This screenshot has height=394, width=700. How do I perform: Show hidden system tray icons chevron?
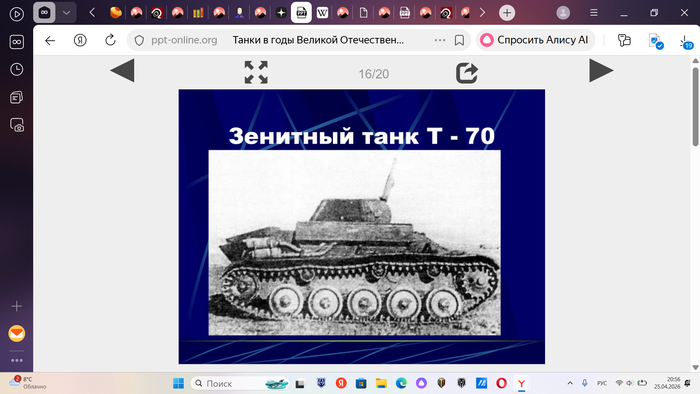[x=570, y=383]
